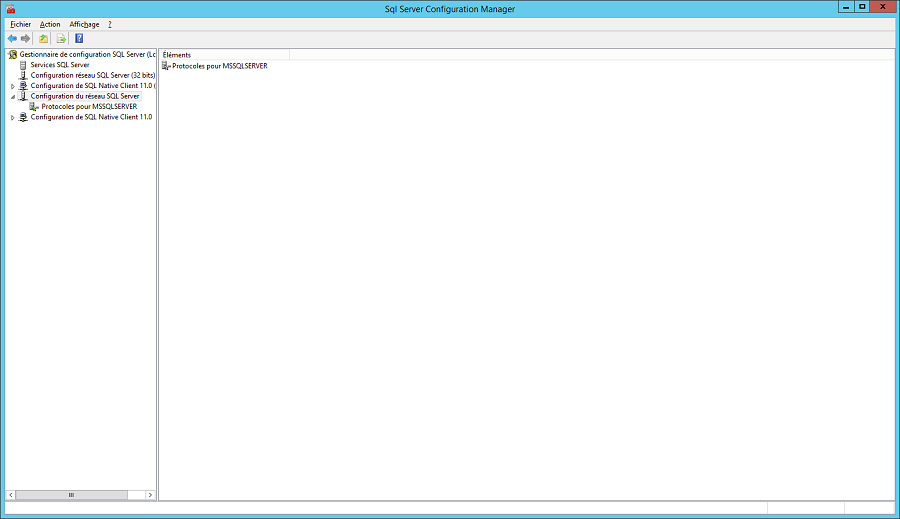
Task: Select Protocoles pour MSSQLSERVER in tree
Action: coord(89,107)
